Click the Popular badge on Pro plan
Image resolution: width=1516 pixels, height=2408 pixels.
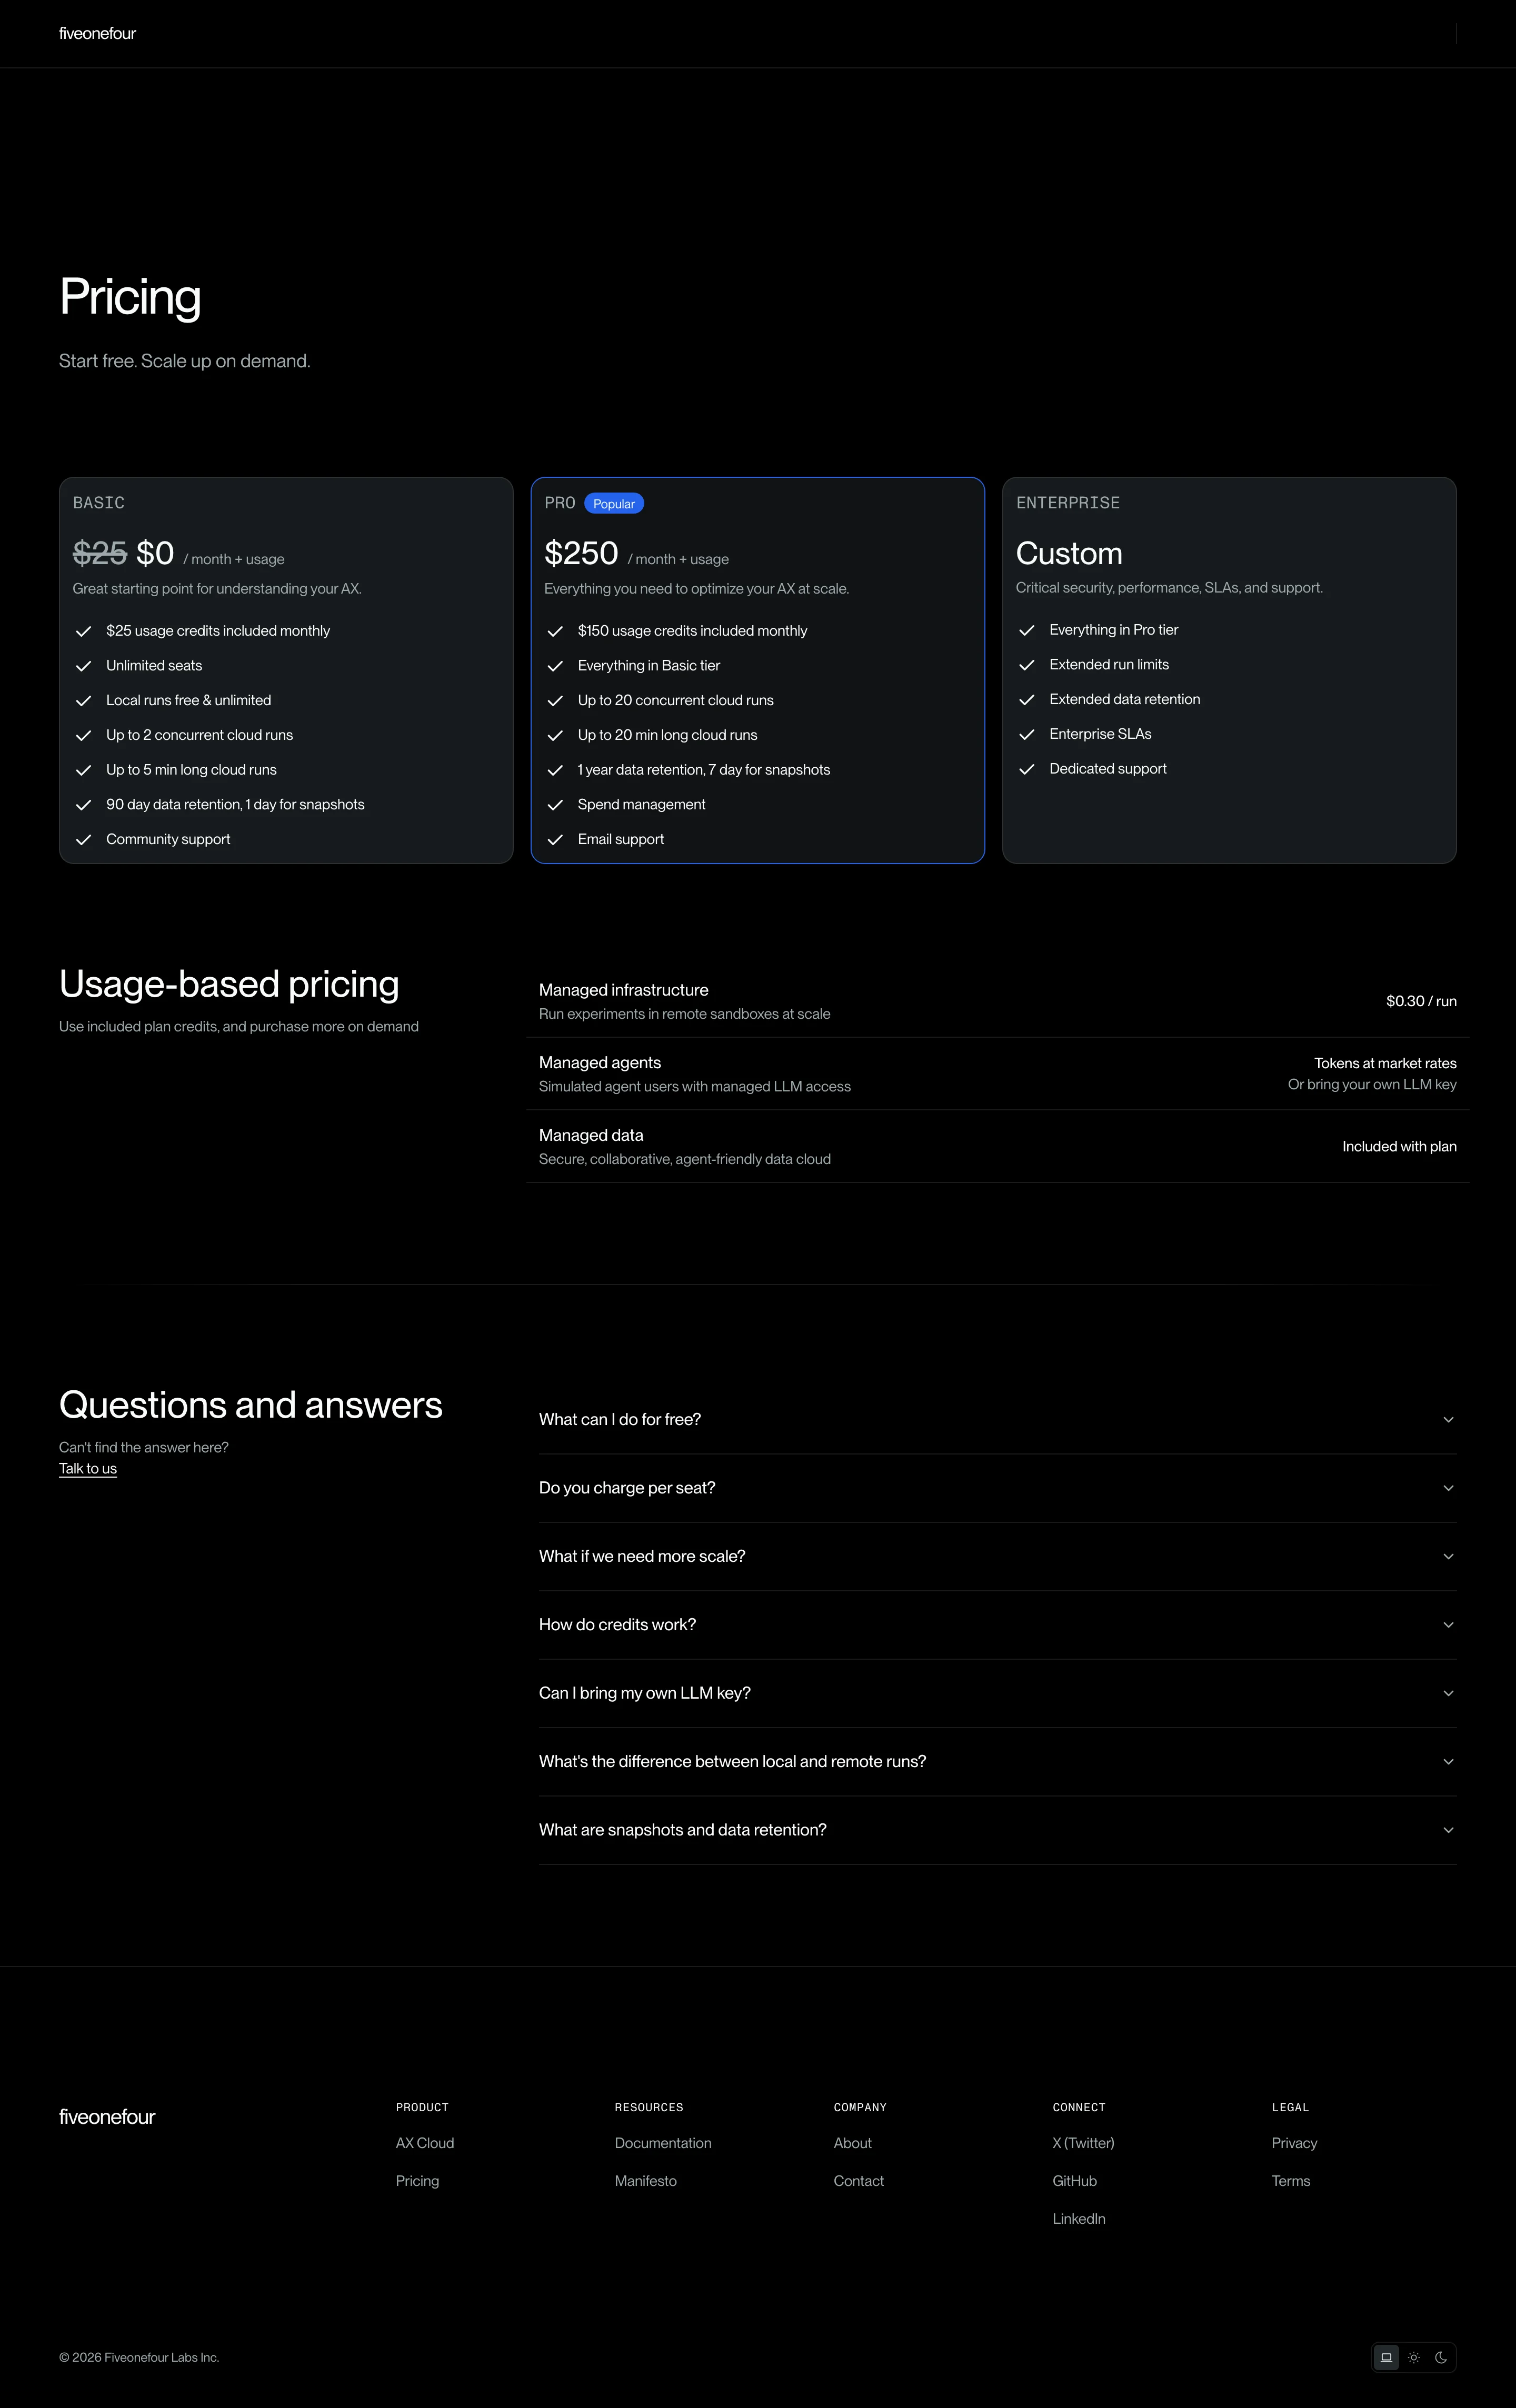pyautogui.click(x=614, y=504)
